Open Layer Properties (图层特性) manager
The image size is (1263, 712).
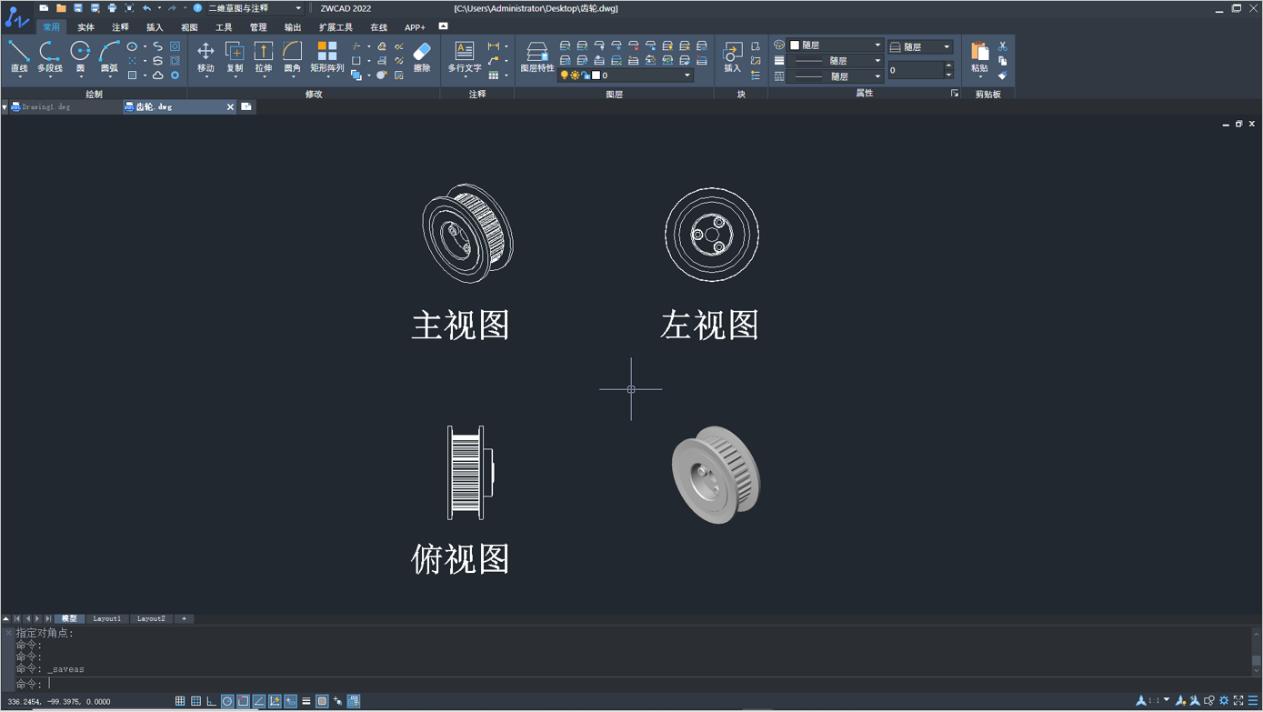click(x=537, y=57)
